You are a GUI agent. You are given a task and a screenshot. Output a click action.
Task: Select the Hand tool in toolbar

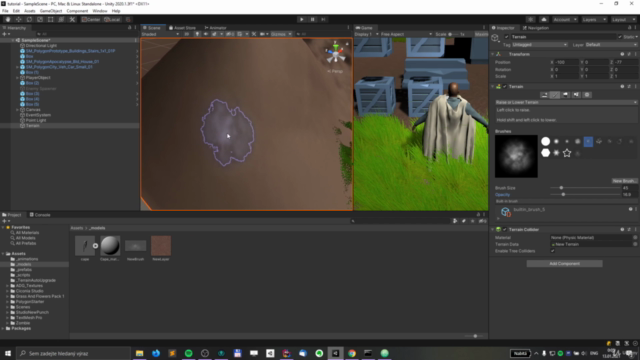pos(8,19)
